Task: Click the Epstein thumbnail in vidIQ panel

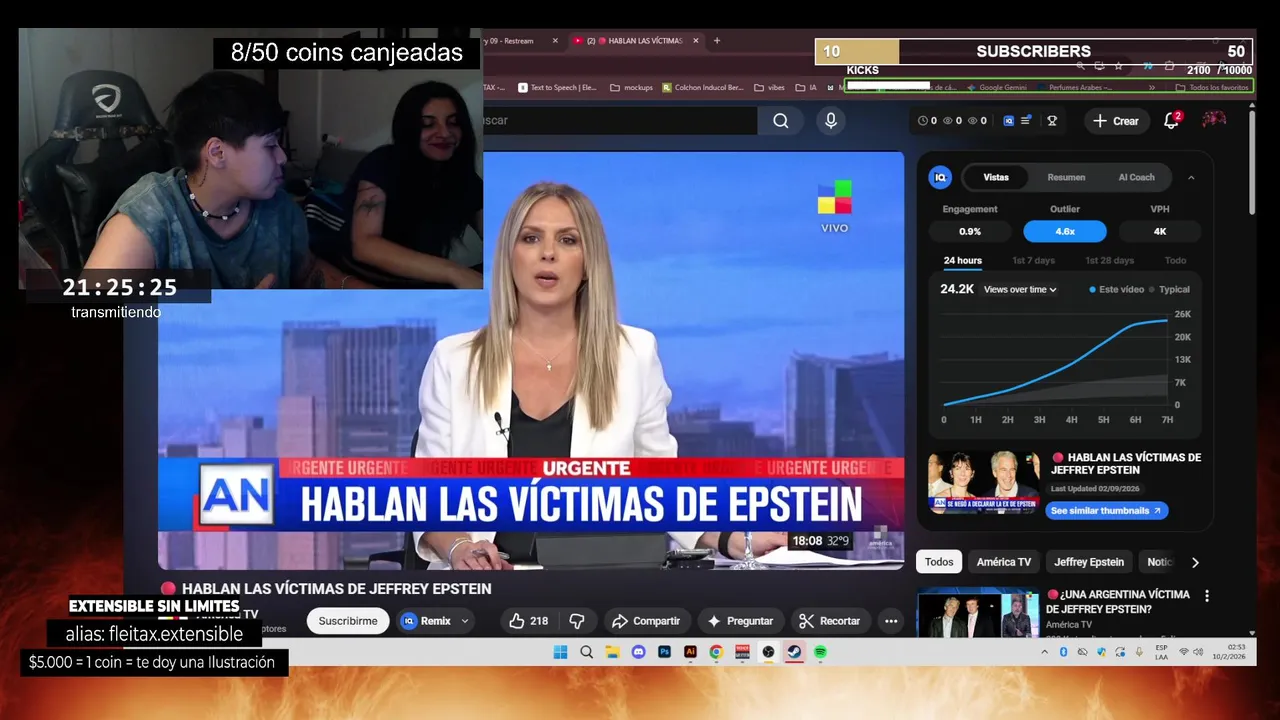Action: pyautogui.click(x=984, y=483)
